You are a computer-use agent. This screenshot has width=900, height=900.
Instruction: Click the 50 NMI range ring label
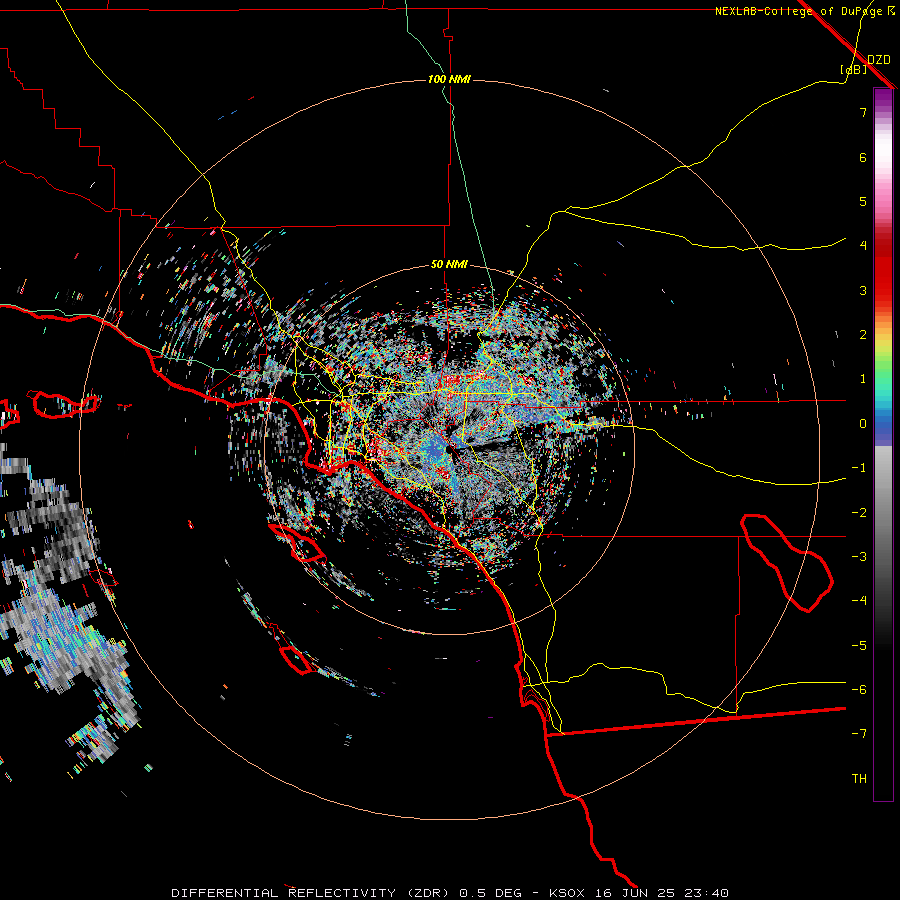pos(449,265)
